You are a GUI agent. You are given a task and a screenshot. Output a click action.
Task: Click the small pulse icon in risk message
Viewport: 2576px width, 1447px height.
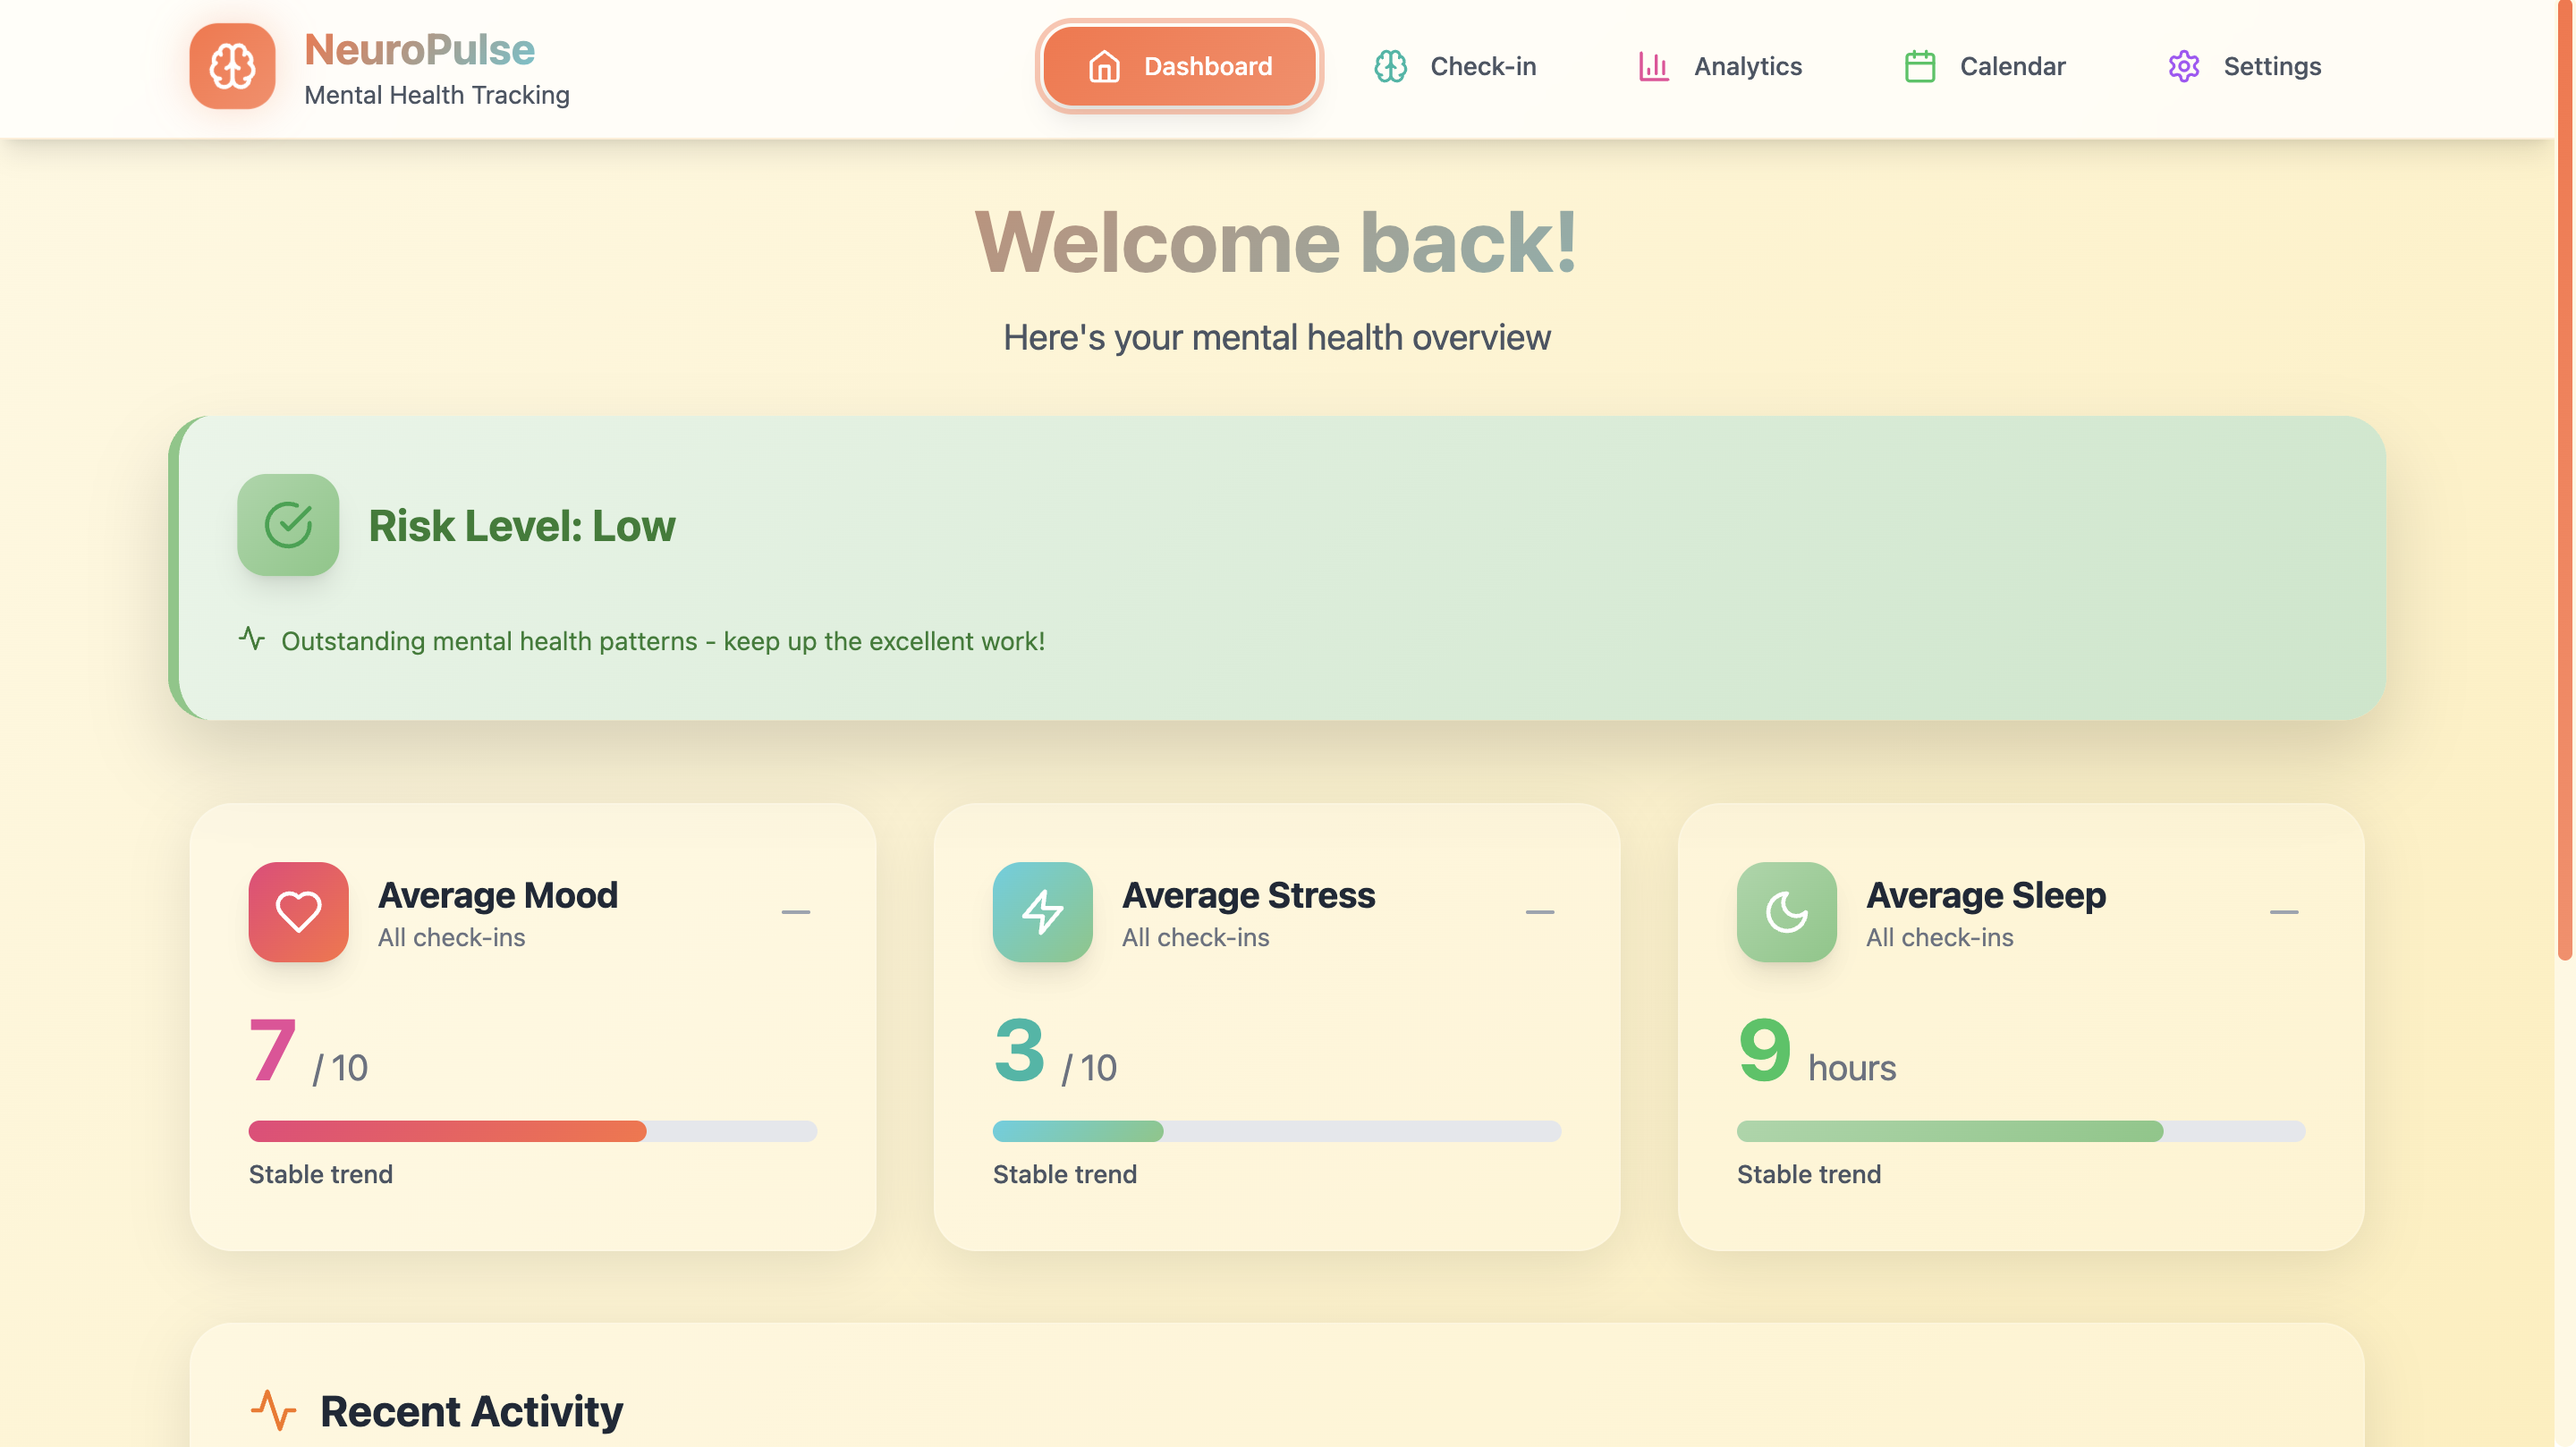[x=252, y=639]
